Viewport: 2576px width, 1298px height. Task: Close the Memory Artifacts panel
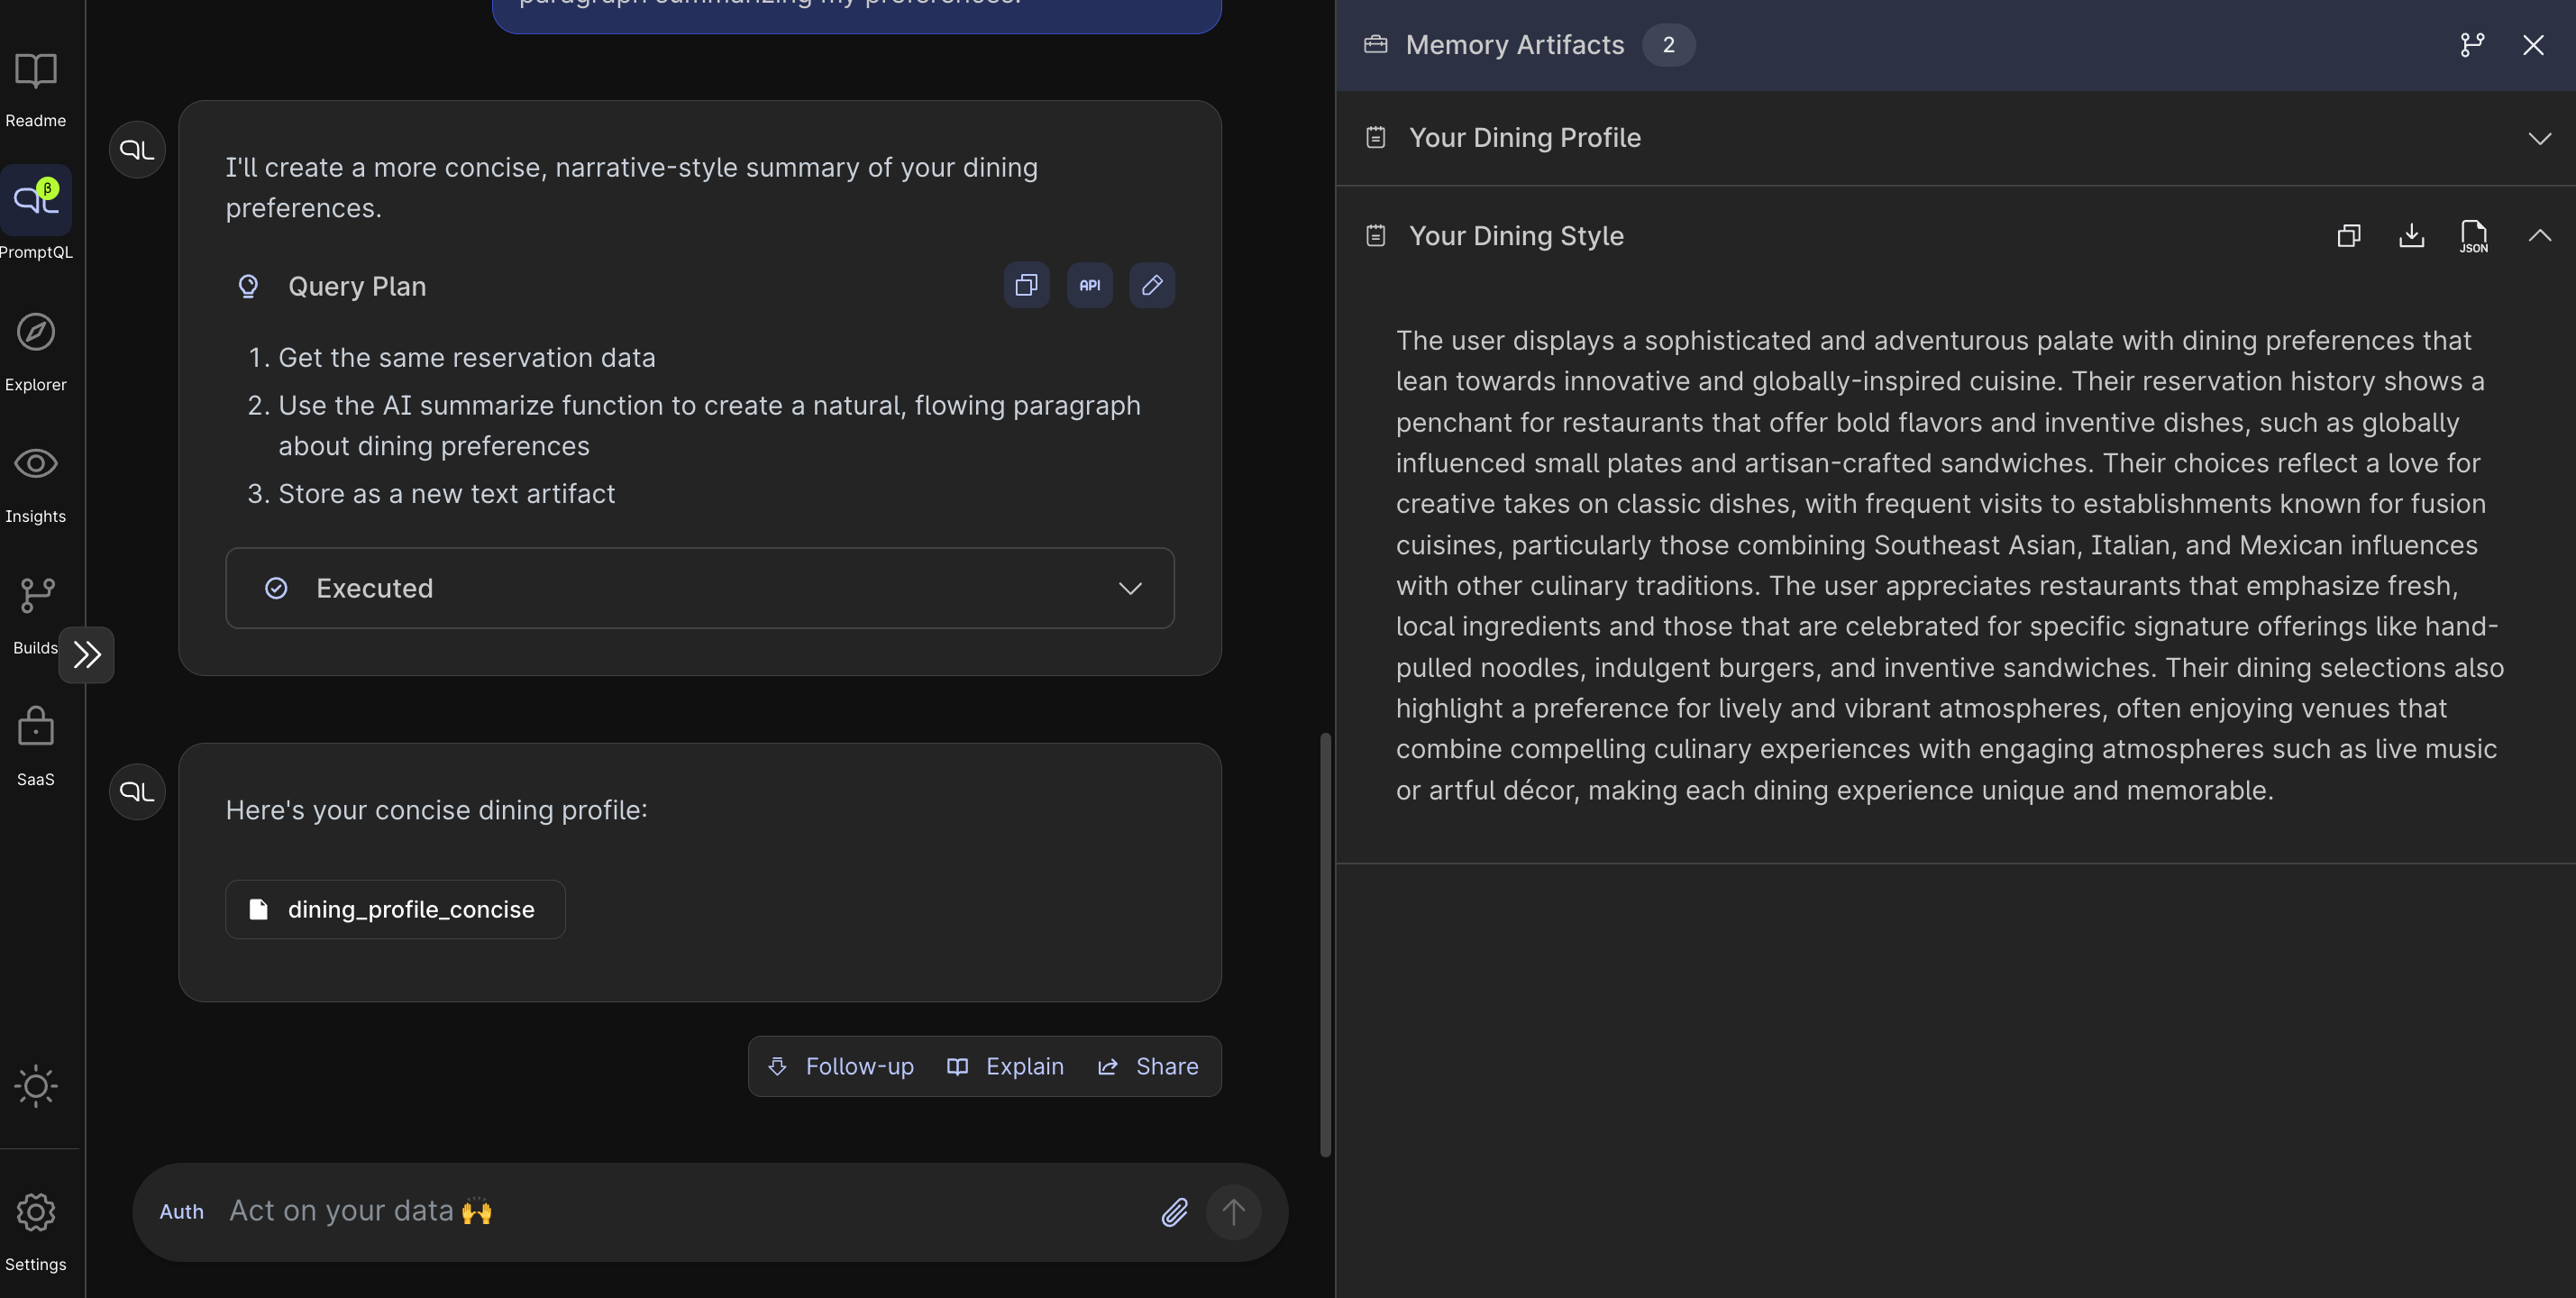click(x=2533, y=45)
